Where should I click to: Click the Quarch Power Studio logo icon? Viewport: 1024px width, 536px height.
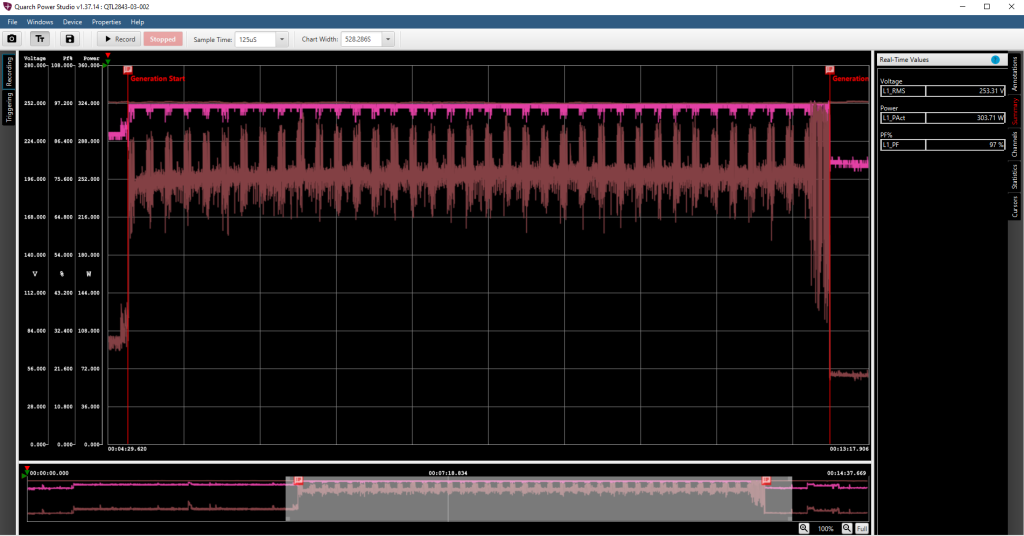[7, 7]
